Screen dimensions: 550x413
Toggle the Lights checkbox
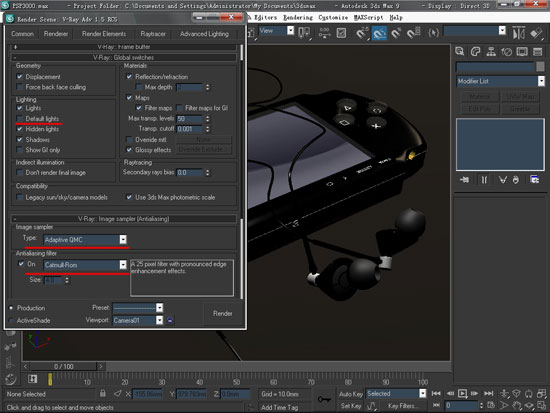[20, 108]
